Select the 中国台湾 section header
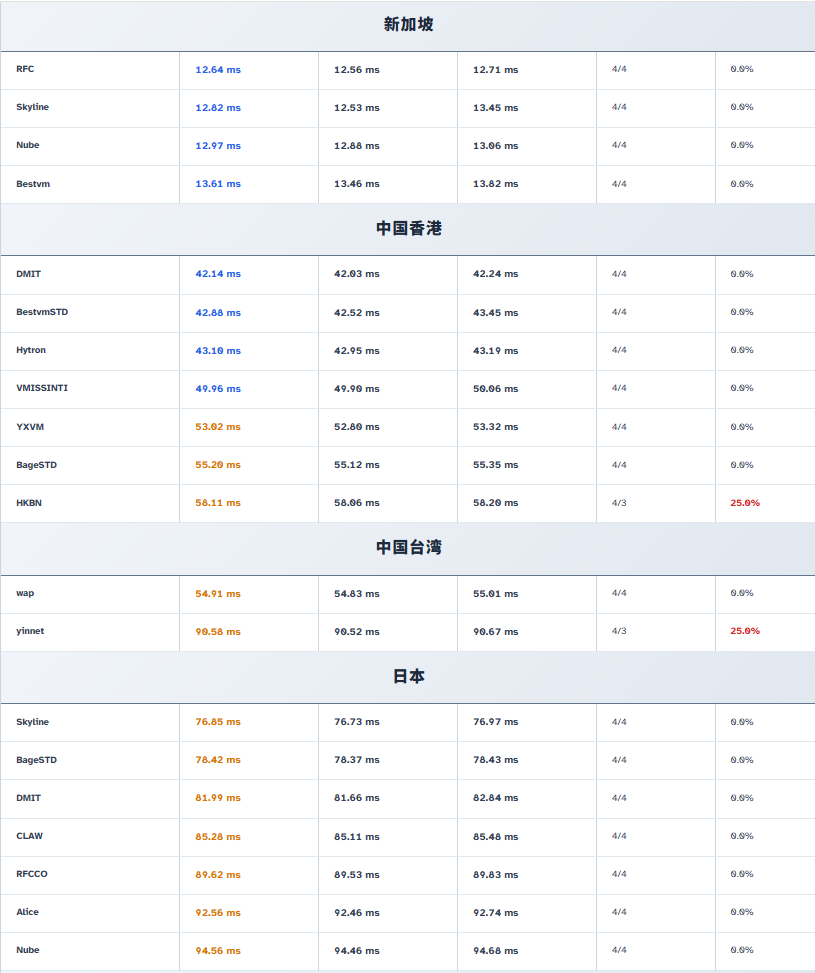The image size is (815, 973). pyautogui.click(x=408, y=548)
